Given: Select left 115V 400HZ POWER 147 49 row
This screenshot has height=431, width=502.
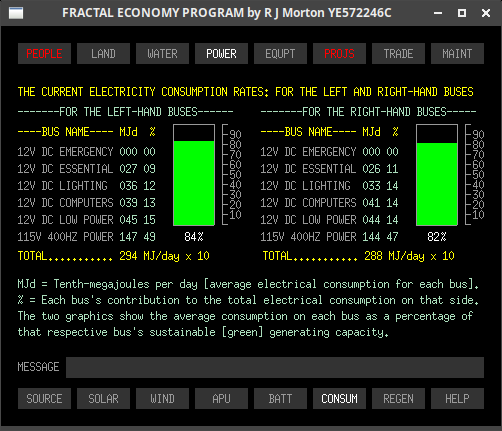Looking at the screenshot, I should tap(87, 237).
